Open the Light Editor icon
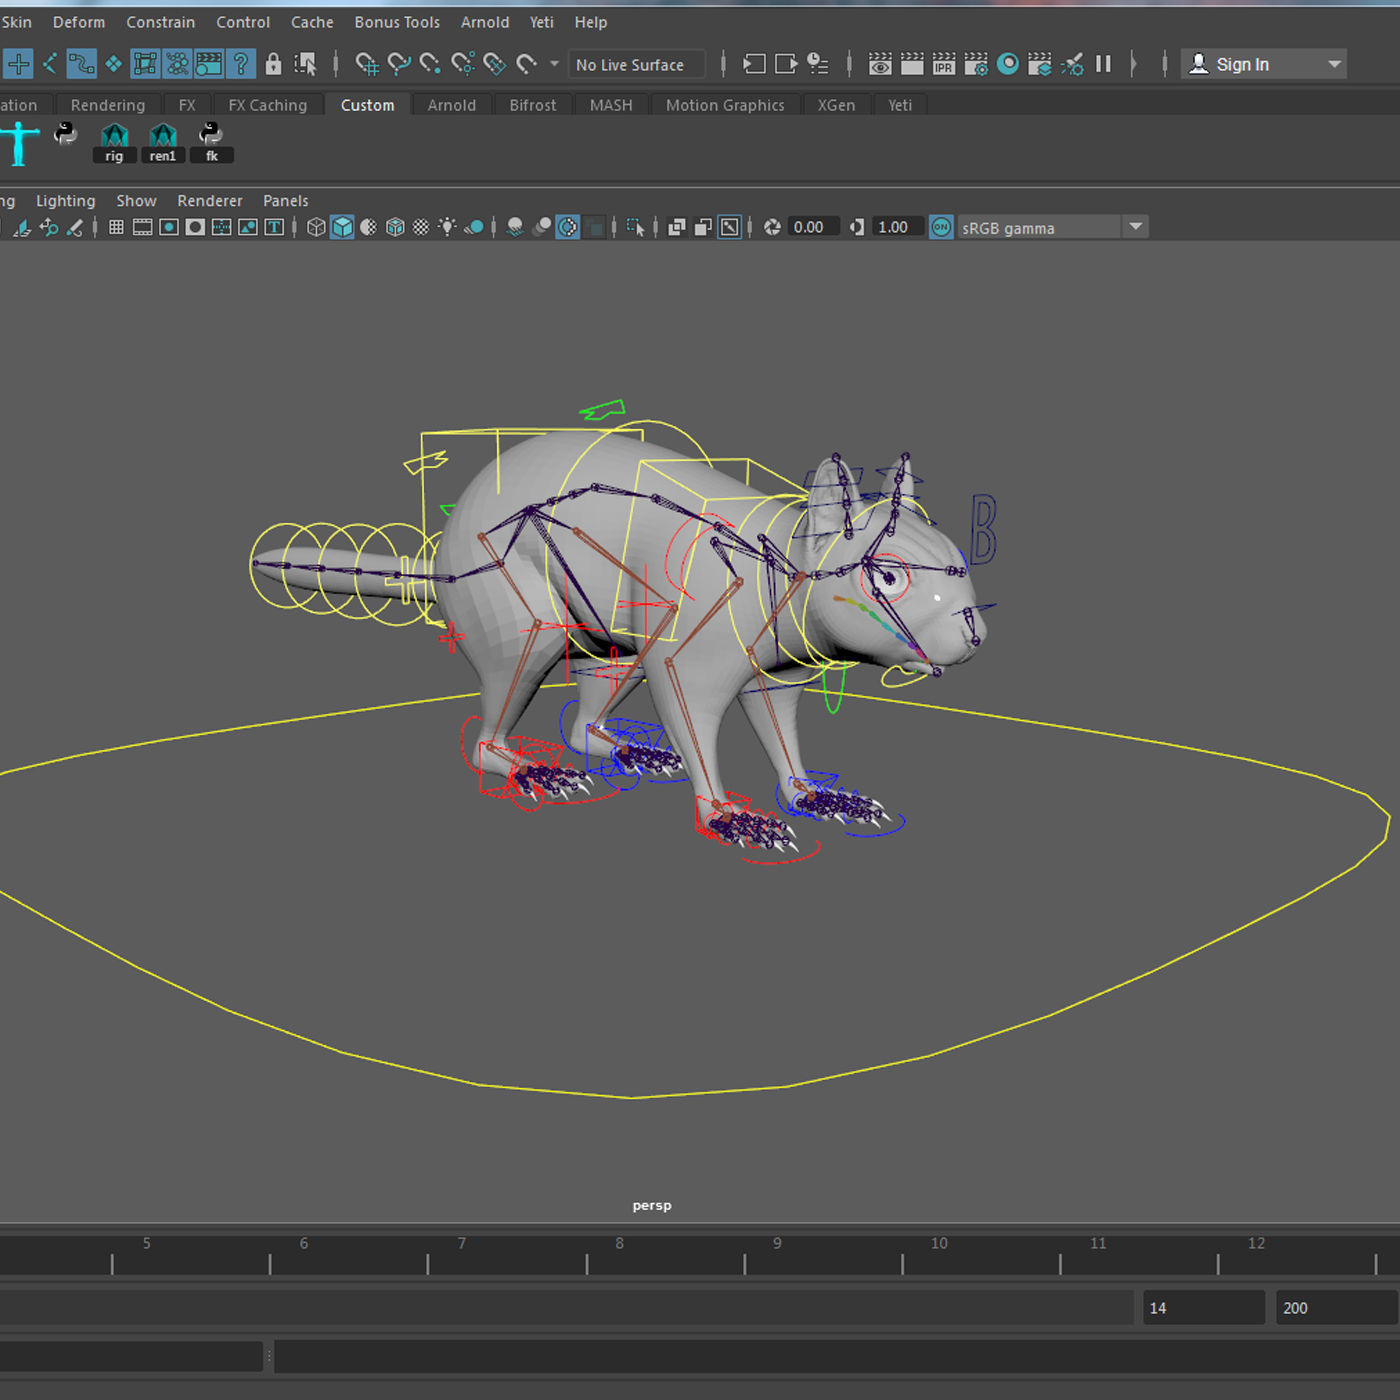The image size is (1400, 1400). point(1072,64)
